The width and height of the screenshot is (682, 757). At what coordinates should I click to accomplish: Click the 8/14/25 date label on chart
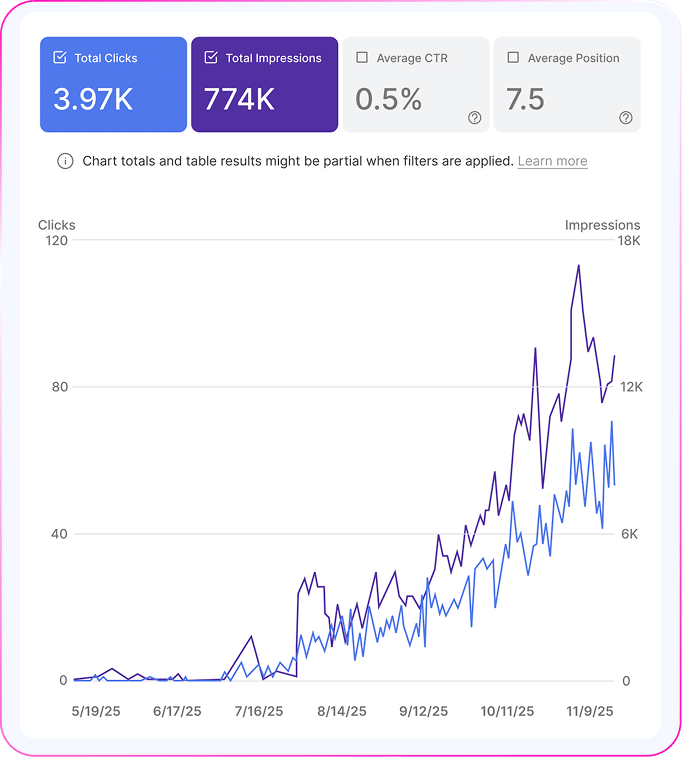[x=341, y=712]
